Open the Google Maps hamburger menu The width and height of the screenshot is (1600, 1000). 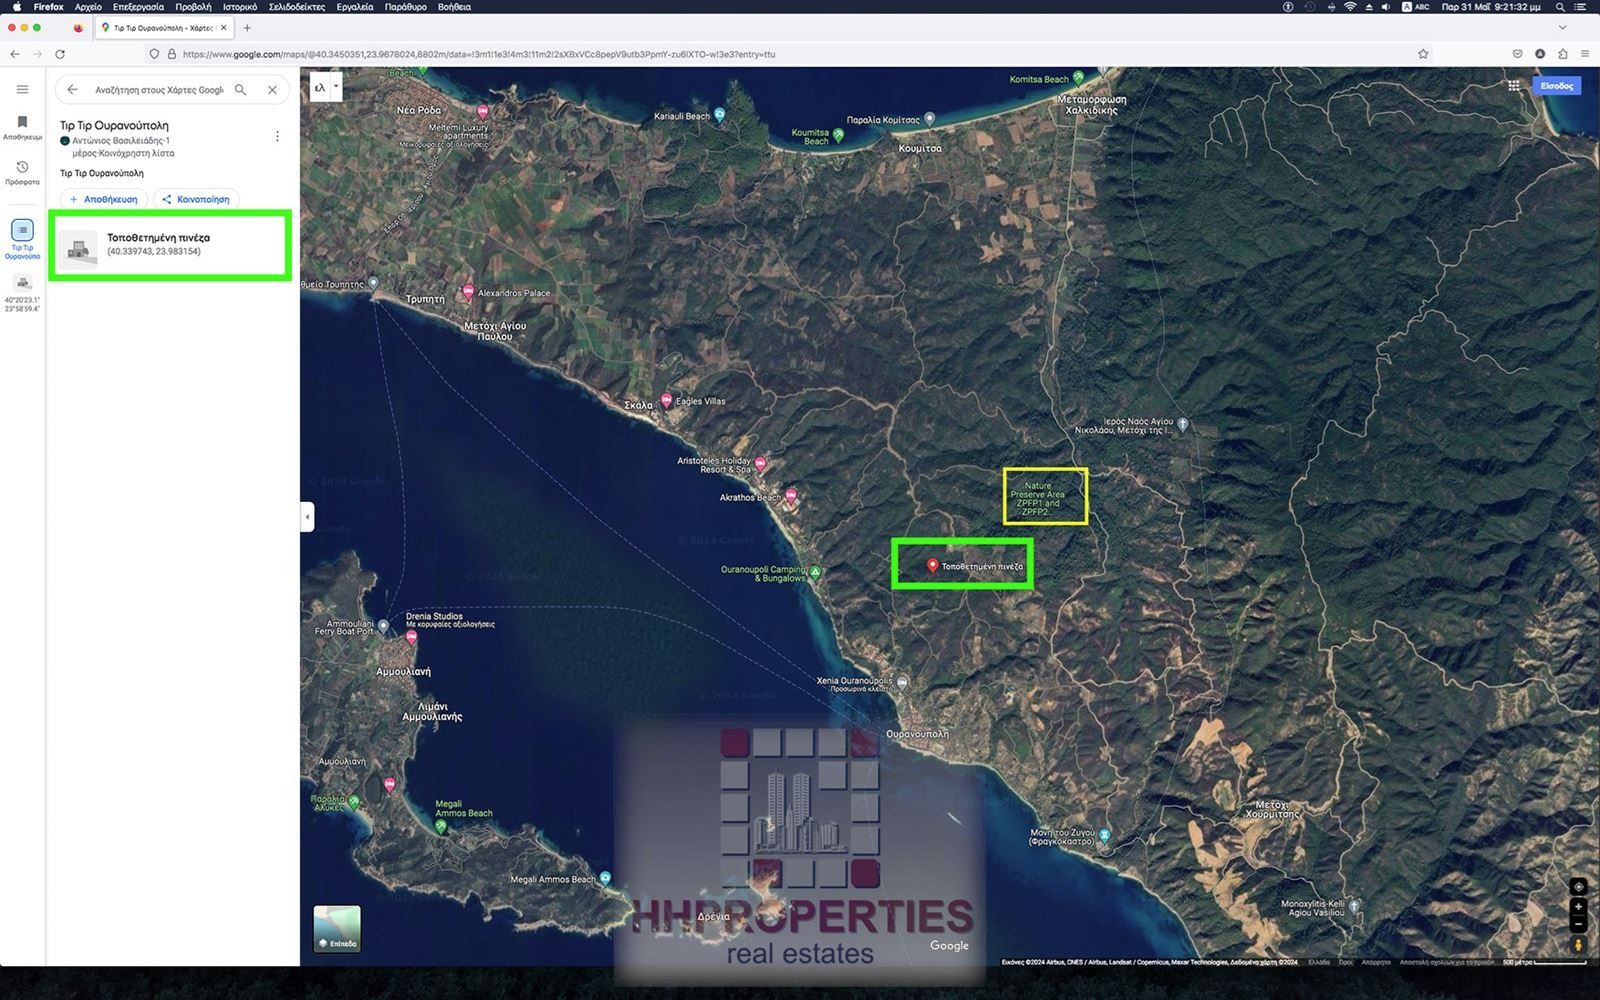coord(22,90)
